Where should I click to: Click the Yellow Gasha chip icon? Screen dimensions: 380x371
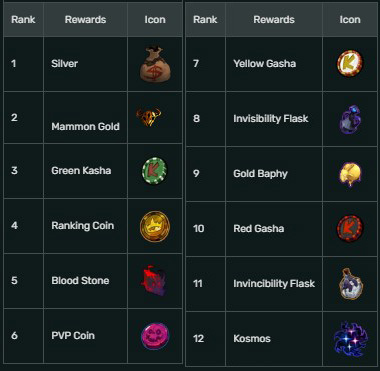click(x=350, y=63)
